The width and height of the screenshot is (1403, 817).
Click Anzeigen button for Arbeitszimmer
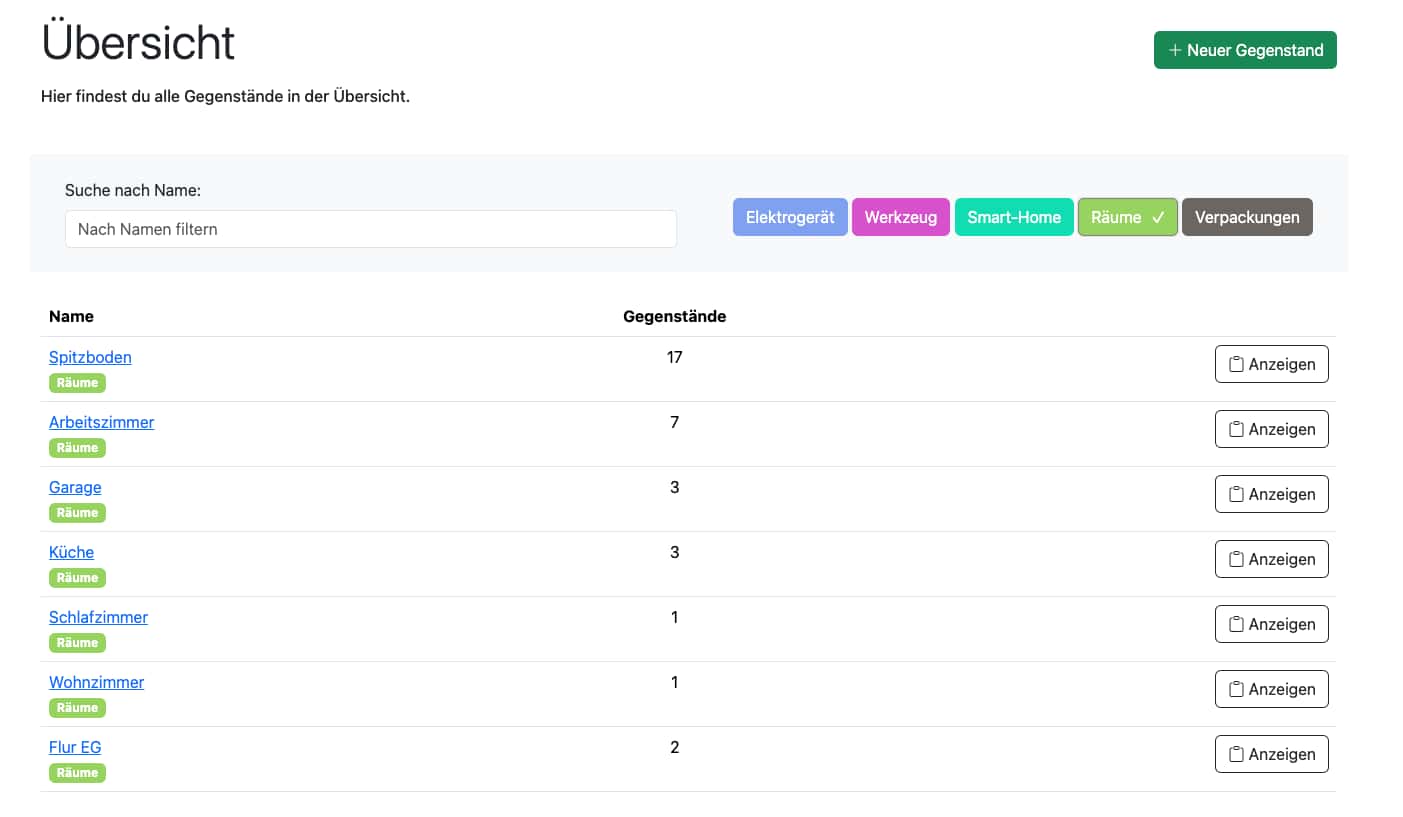[1271, 429]
